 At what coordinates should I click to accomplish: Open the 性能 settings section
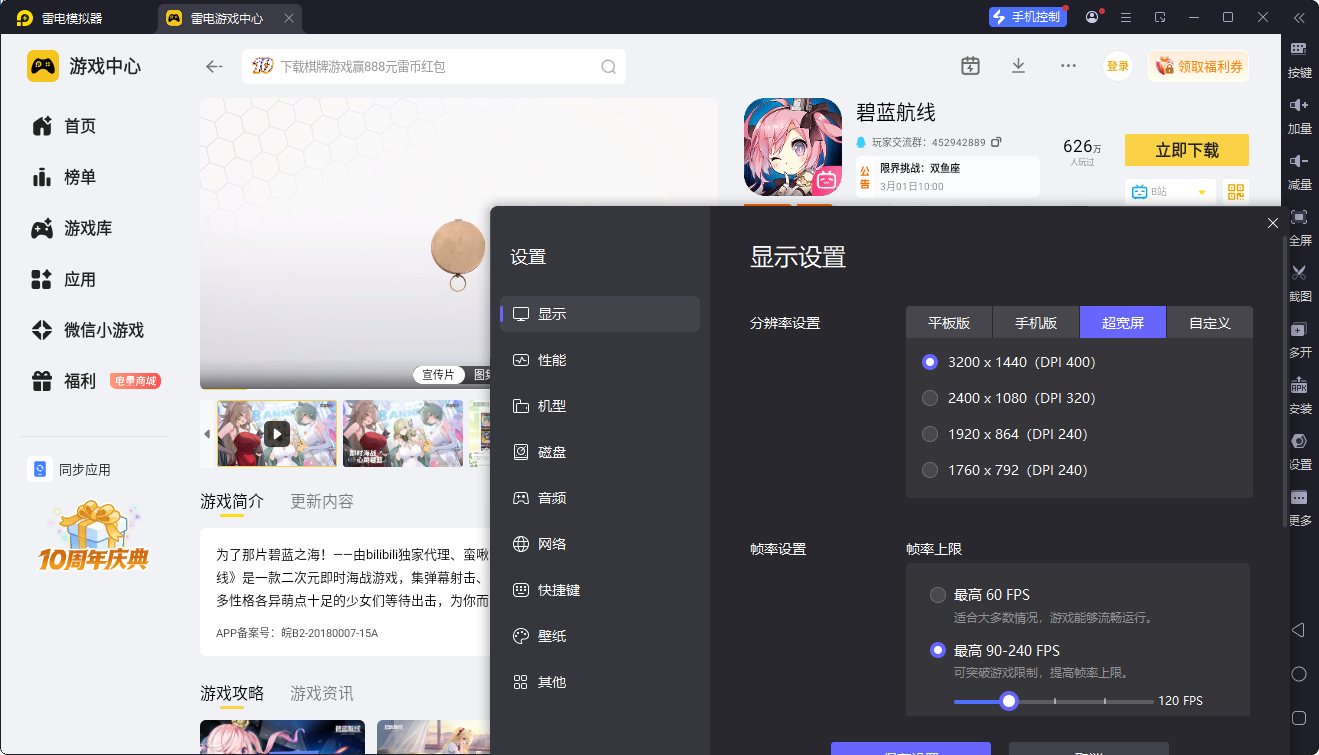pyautogui.click(x=552, y=360)
